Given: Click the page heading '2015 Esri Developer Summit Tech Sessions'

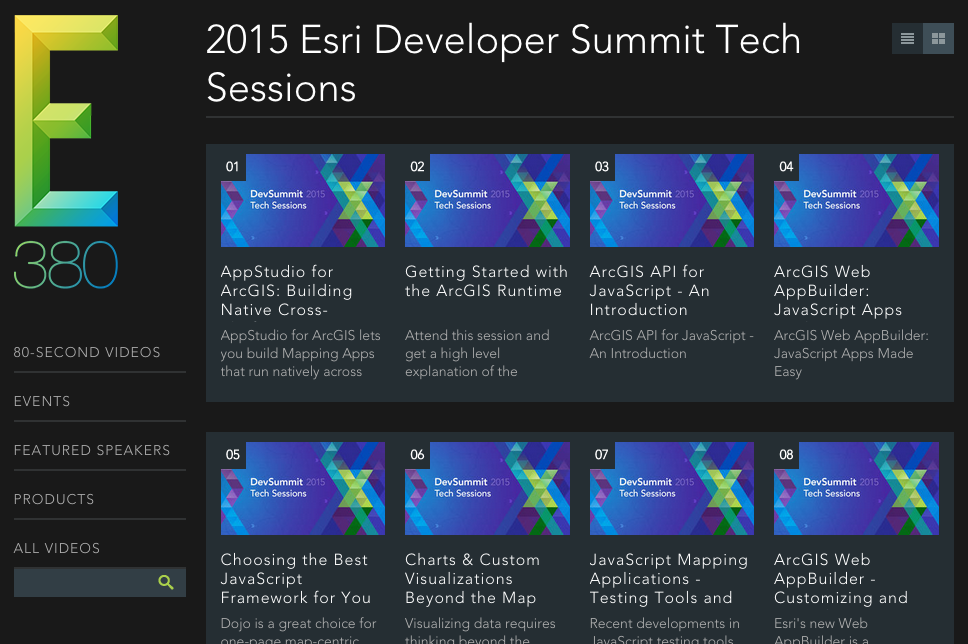Looking at the screenshot, I should pyautogui.click(x=504, y=64).
